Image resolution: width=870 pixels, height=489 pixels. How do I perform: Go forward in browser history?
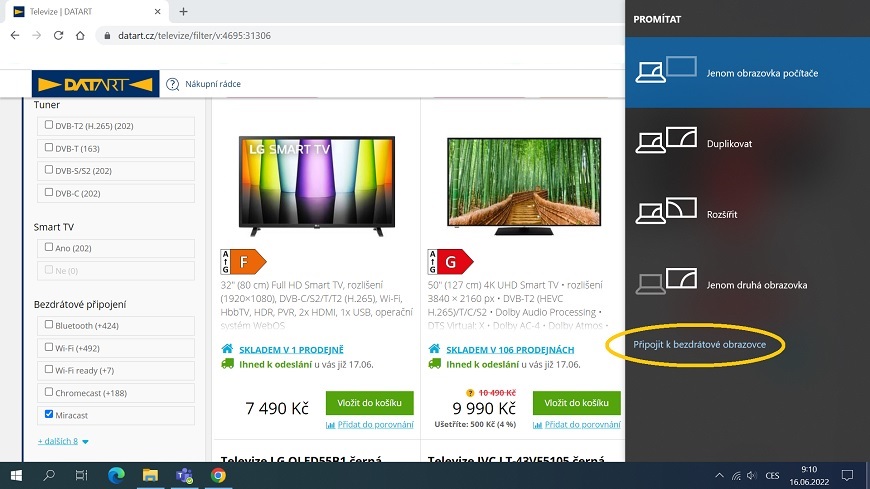(x=37, y=36)
